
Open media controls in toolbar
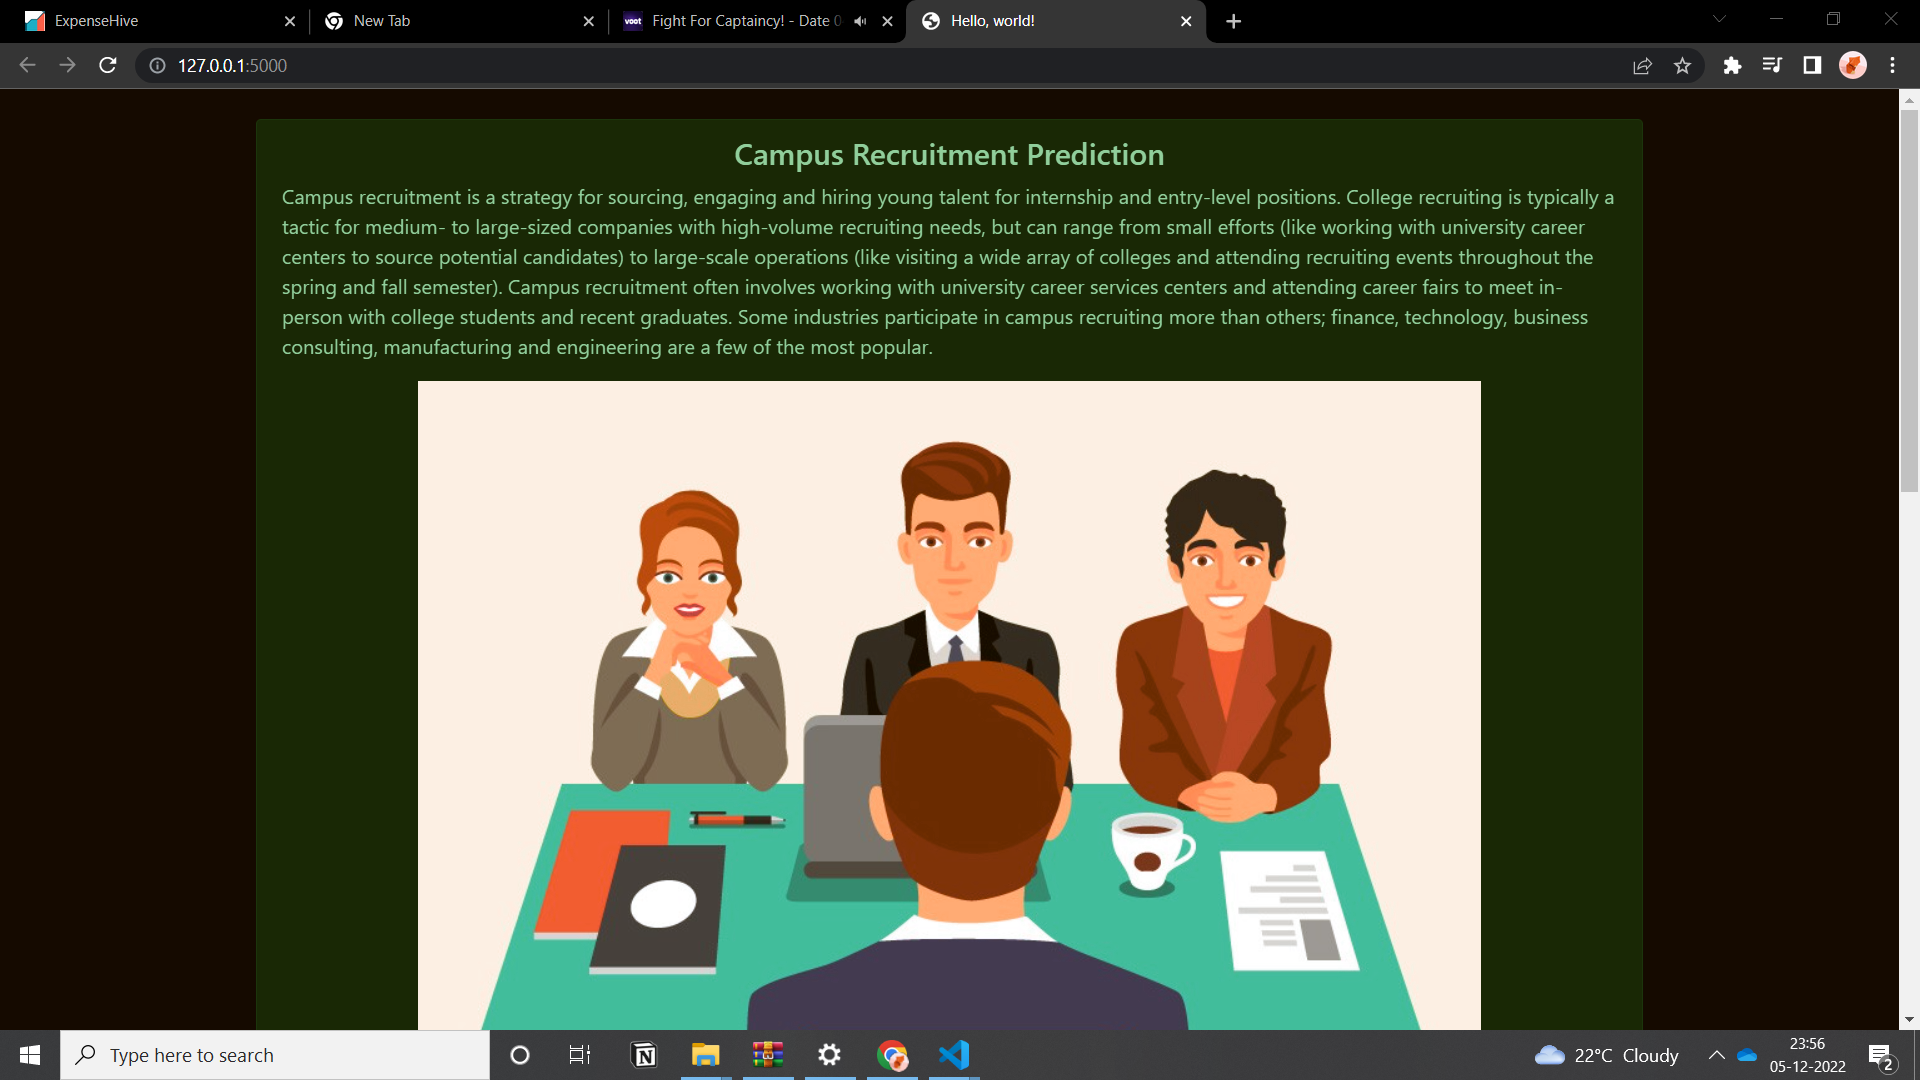(1772, 66)
